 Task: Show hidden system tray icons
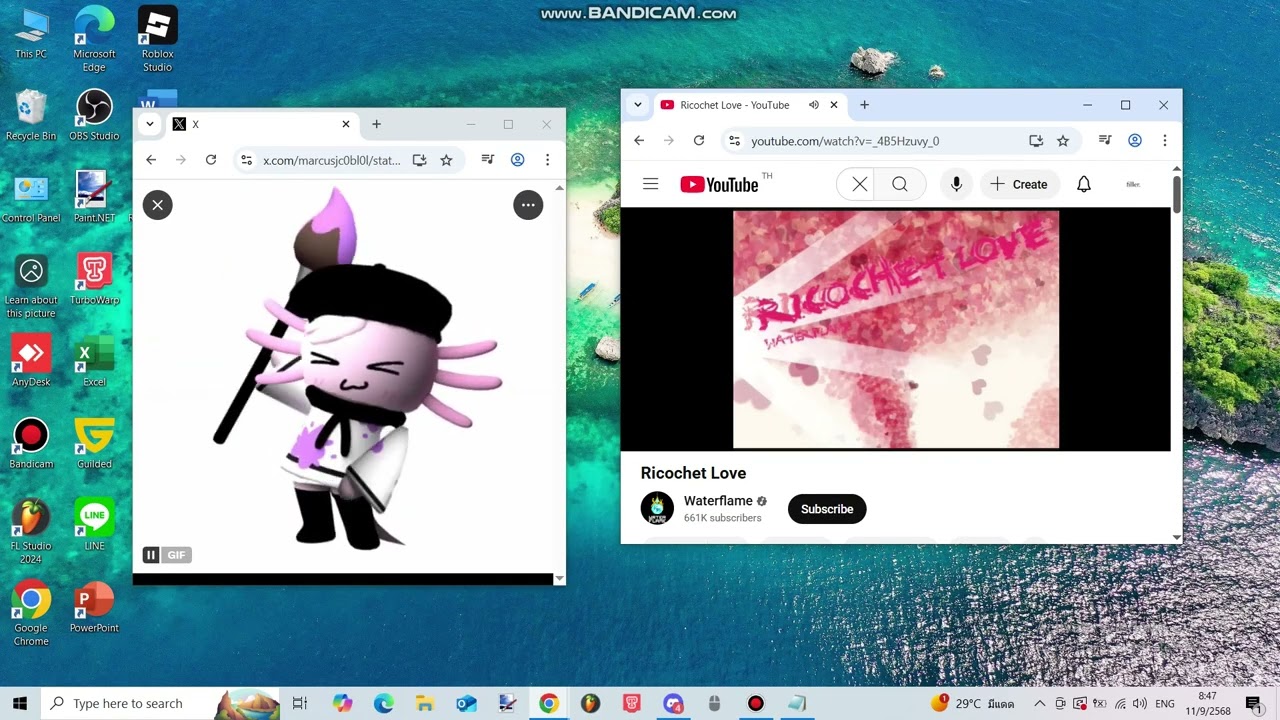(1039, 704)
